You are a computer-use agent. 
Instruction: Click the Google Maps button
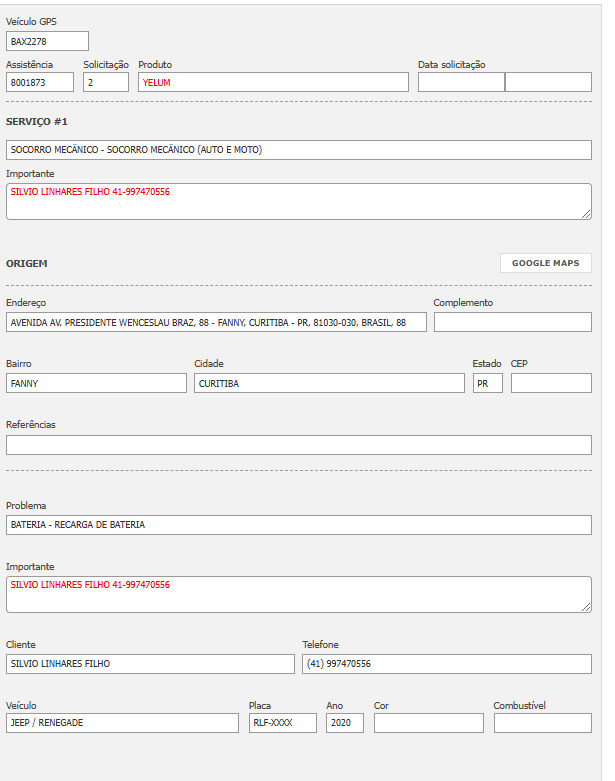(545, 263)
